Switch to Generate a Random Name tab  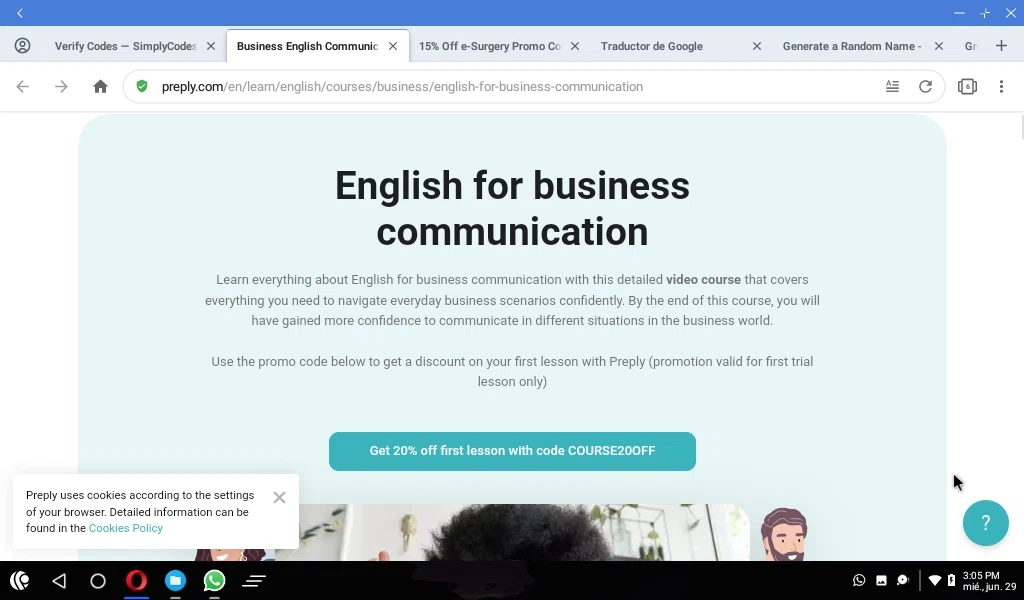coord(852,46)
